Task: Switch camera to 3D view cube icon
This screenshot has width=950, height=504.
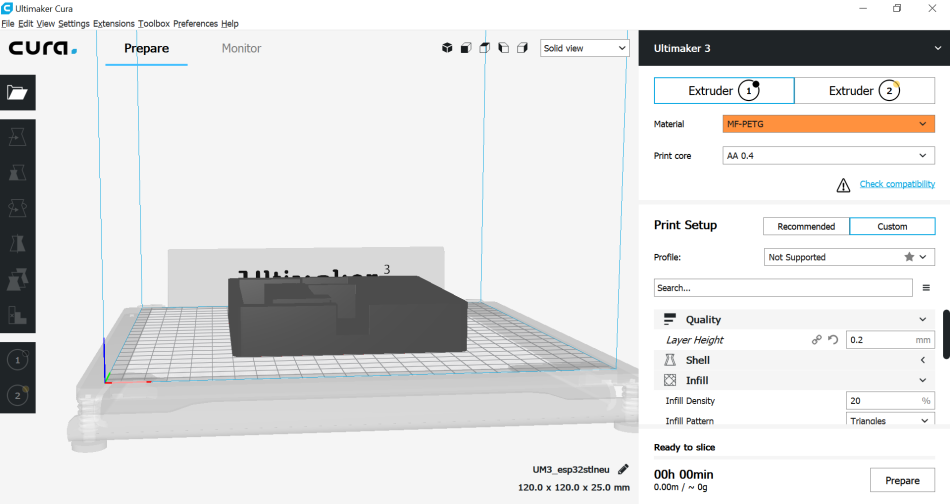Action: 447,48
